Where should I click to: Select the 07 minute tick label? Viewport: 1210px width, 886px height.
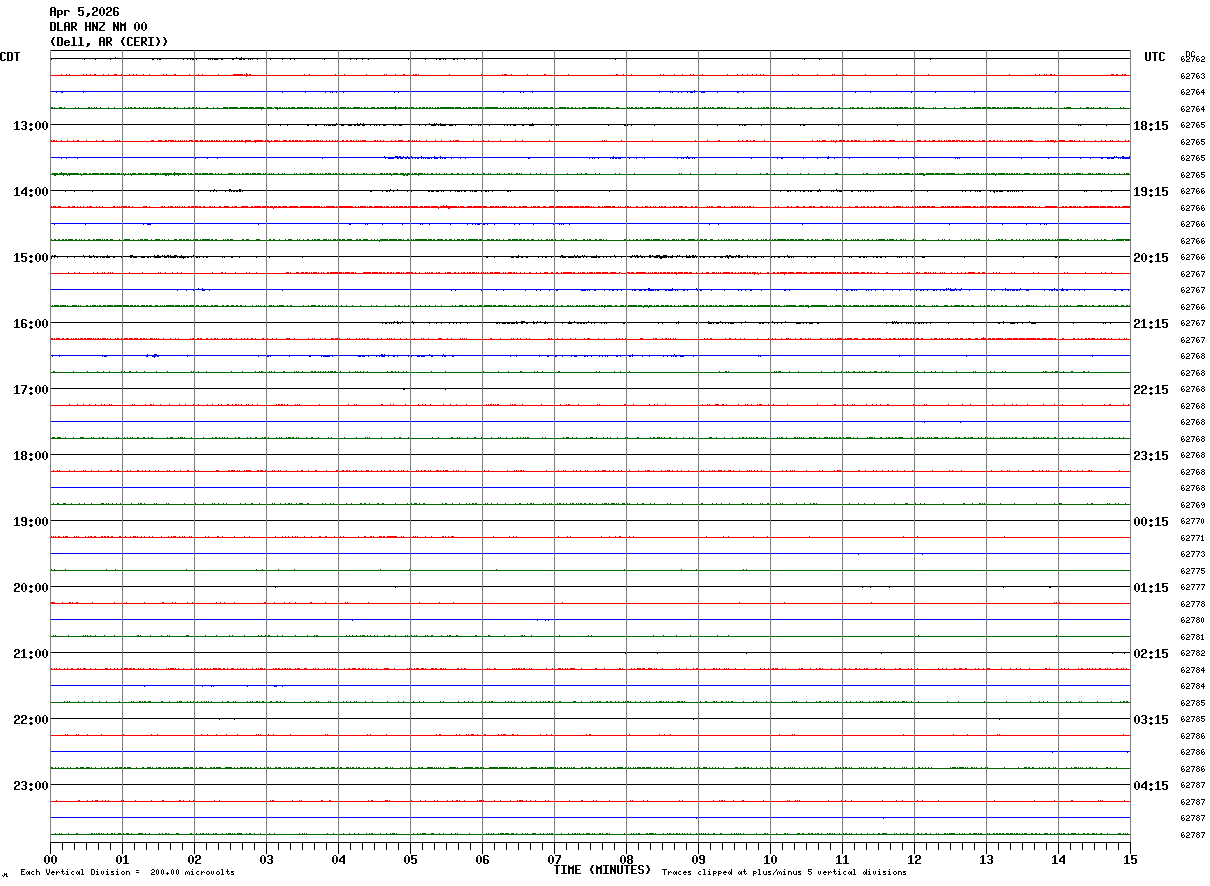pyautogui.click(x=554, y=859)
